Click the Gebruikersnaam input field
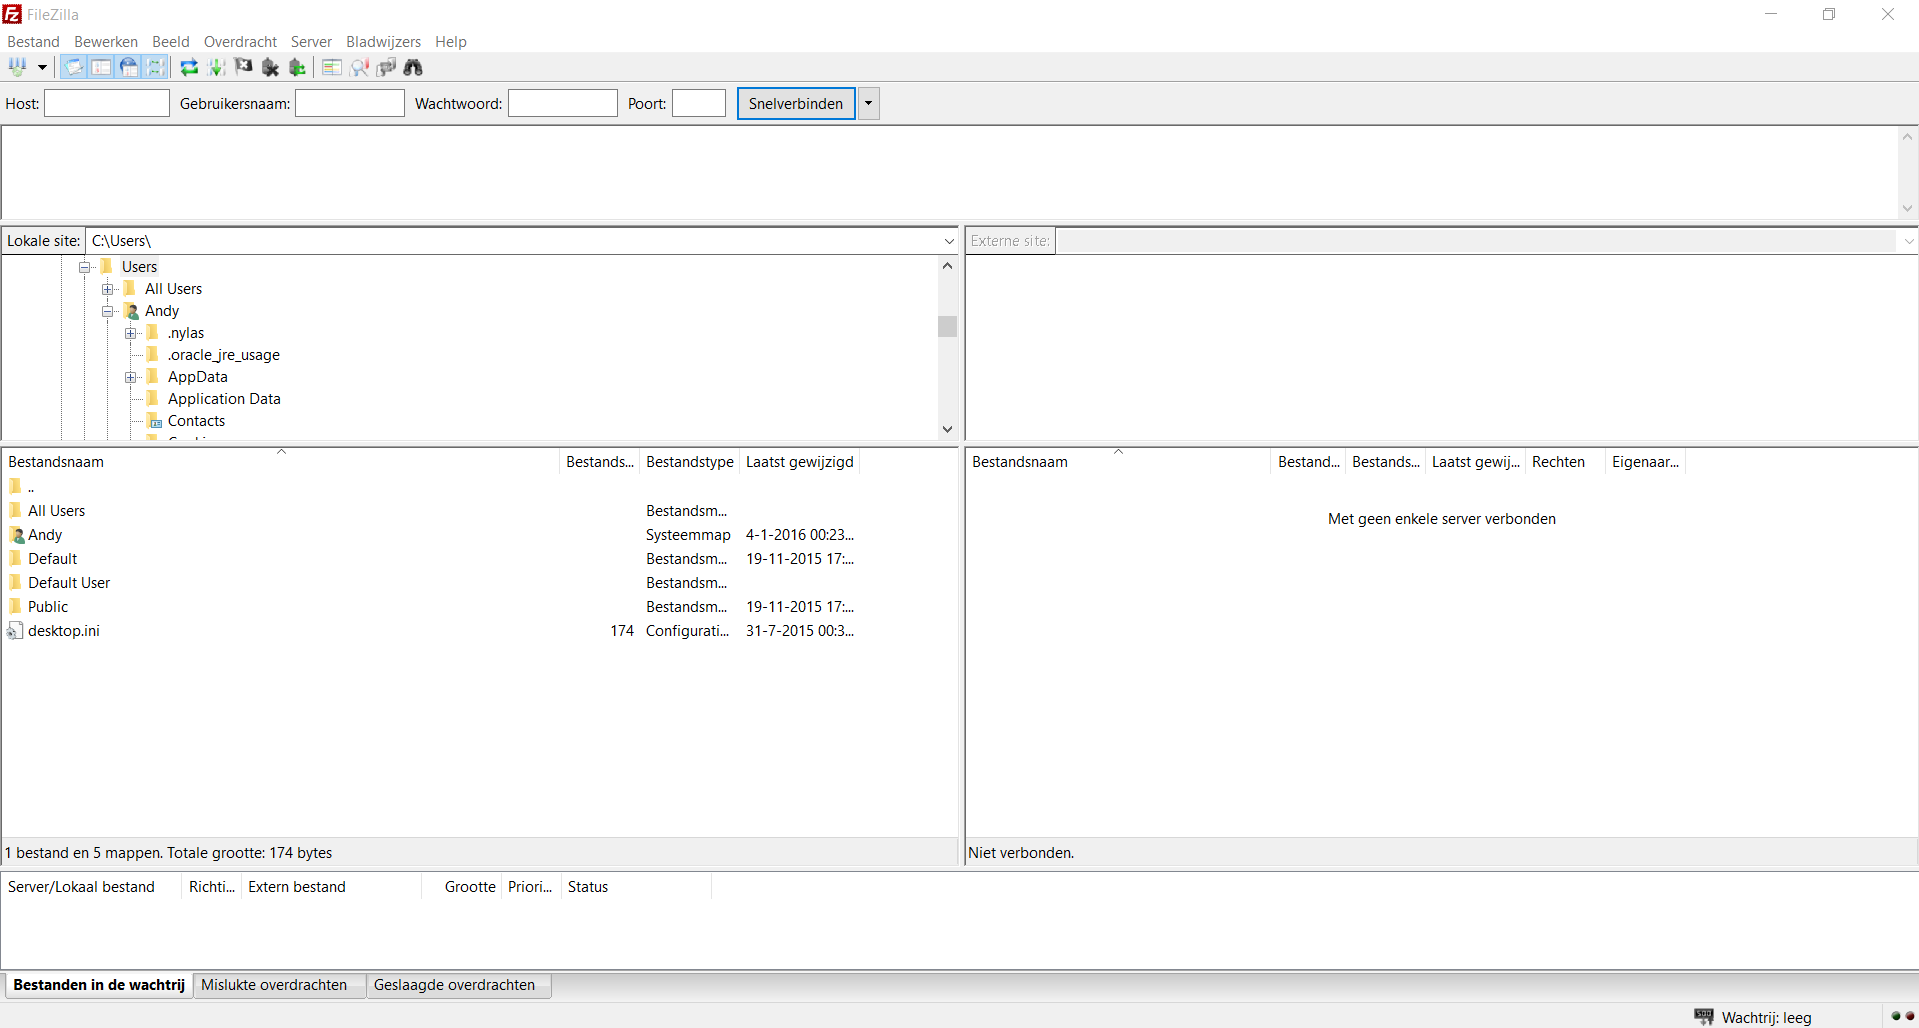The width and height of the screenshot is (1919, 1028). (350, 103)
